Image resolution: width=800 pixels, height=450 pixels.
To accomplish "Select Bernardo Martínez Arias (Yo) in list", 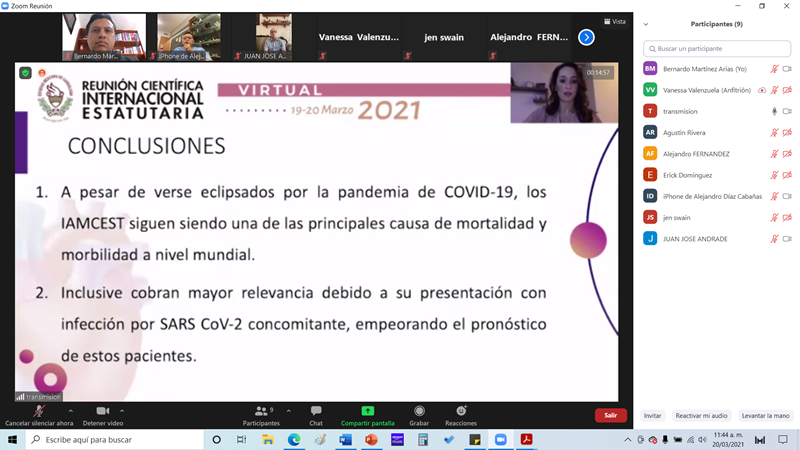I will pos(717,68).
